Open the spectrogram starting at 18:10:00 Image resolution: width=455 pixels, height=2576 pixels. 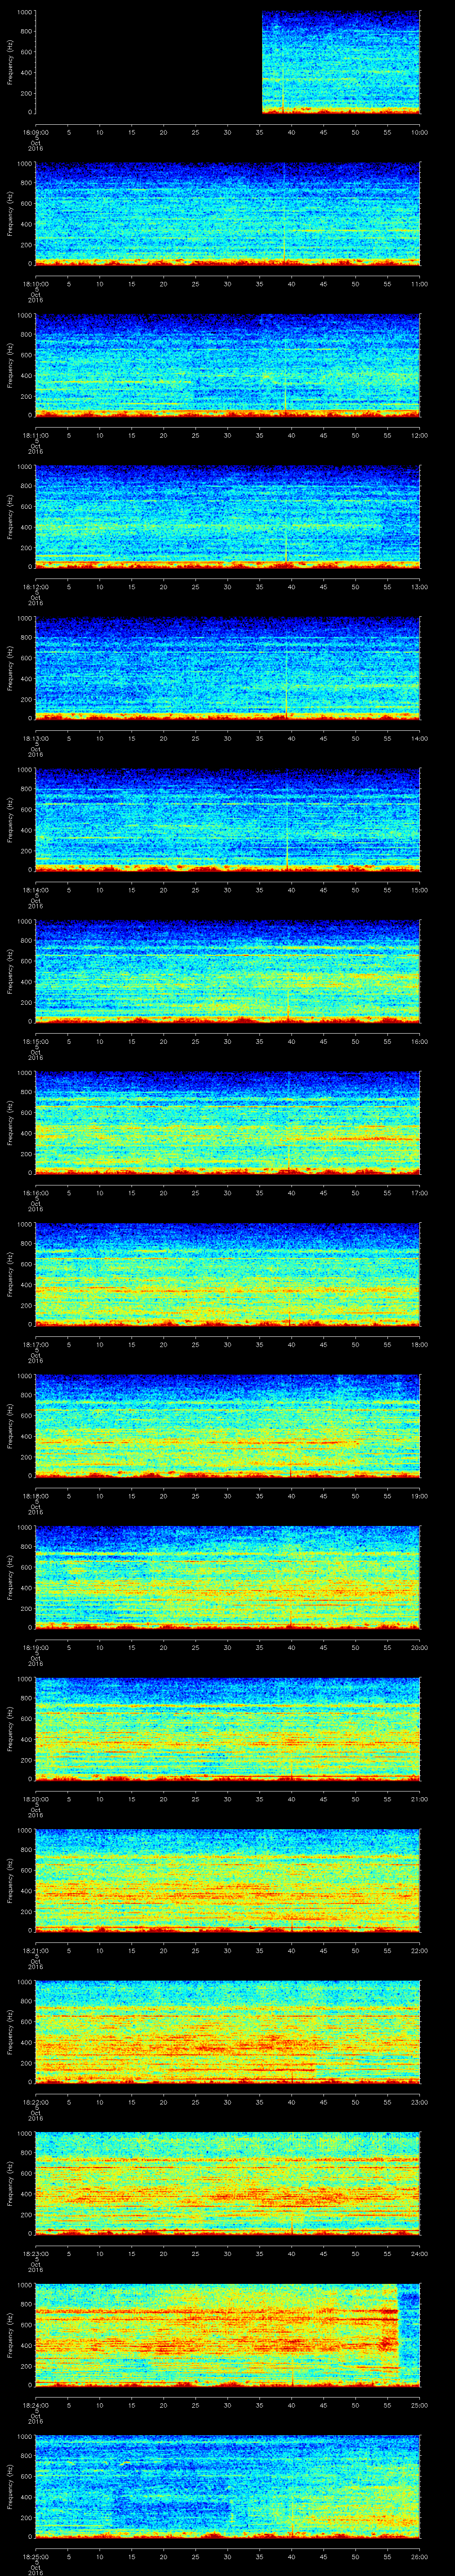[x=228, y=214]
